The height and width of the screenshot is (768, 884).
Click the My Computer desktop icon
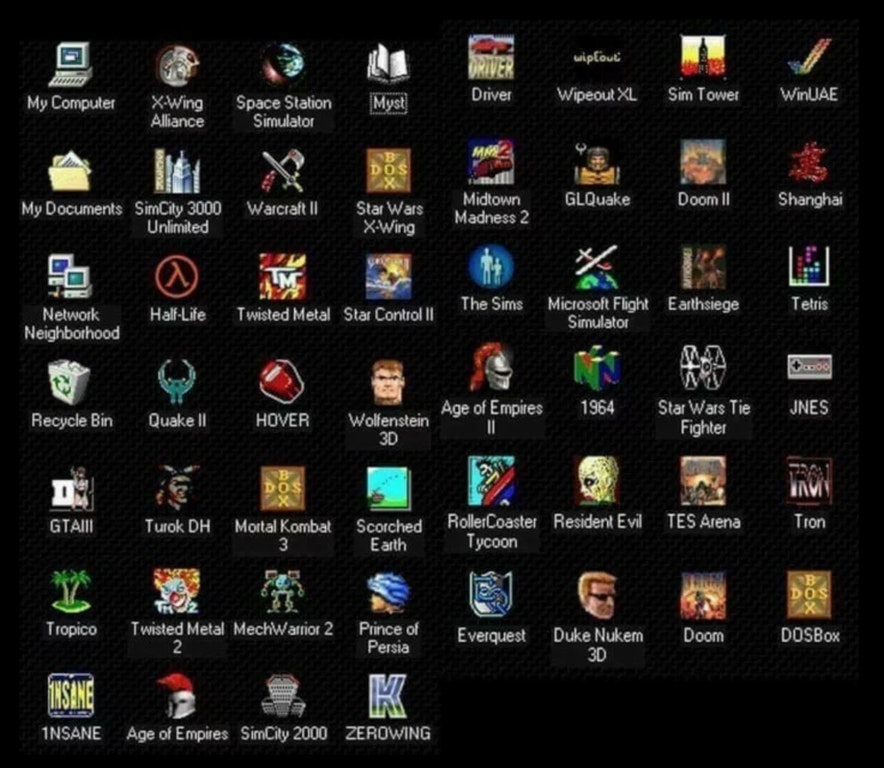[x=70, y=65]
